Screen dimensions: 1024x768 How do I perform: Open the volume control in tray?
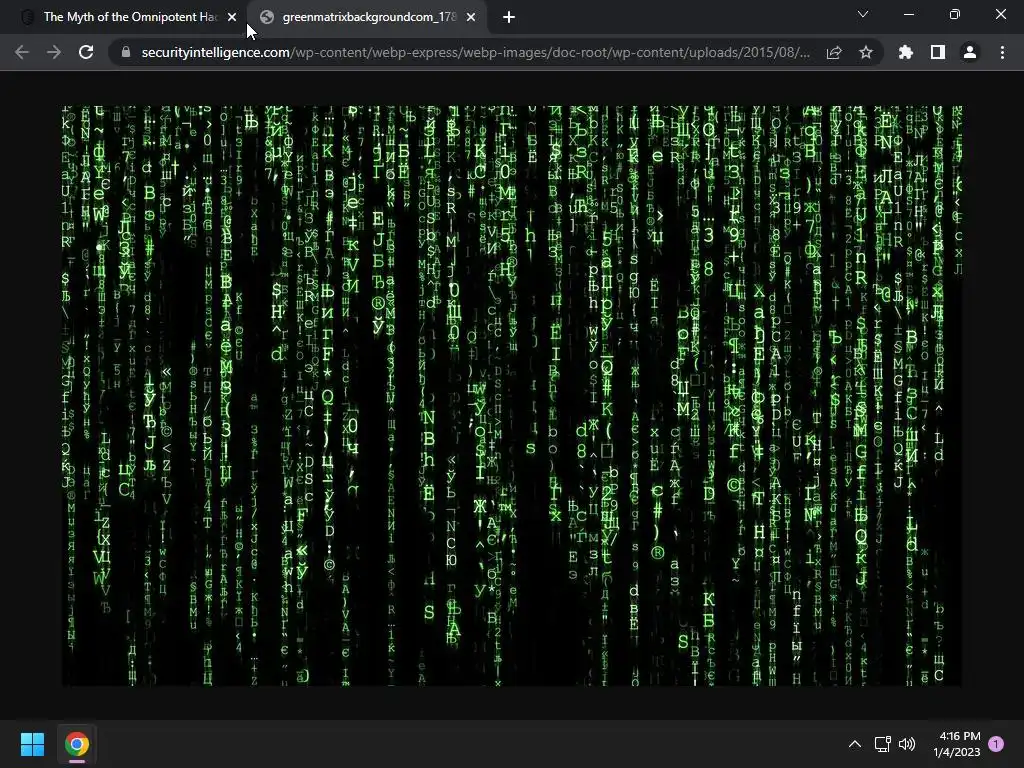907,744
